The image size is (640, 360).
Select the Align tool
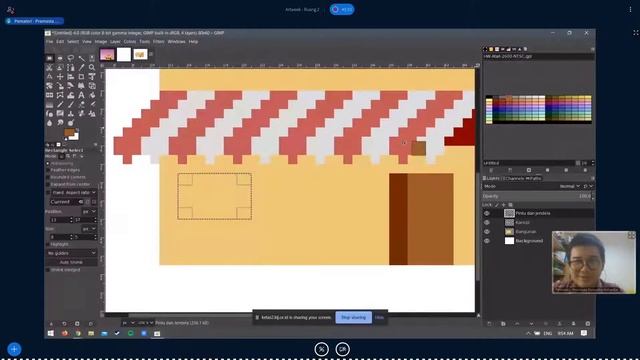click(x=71, y=76)
